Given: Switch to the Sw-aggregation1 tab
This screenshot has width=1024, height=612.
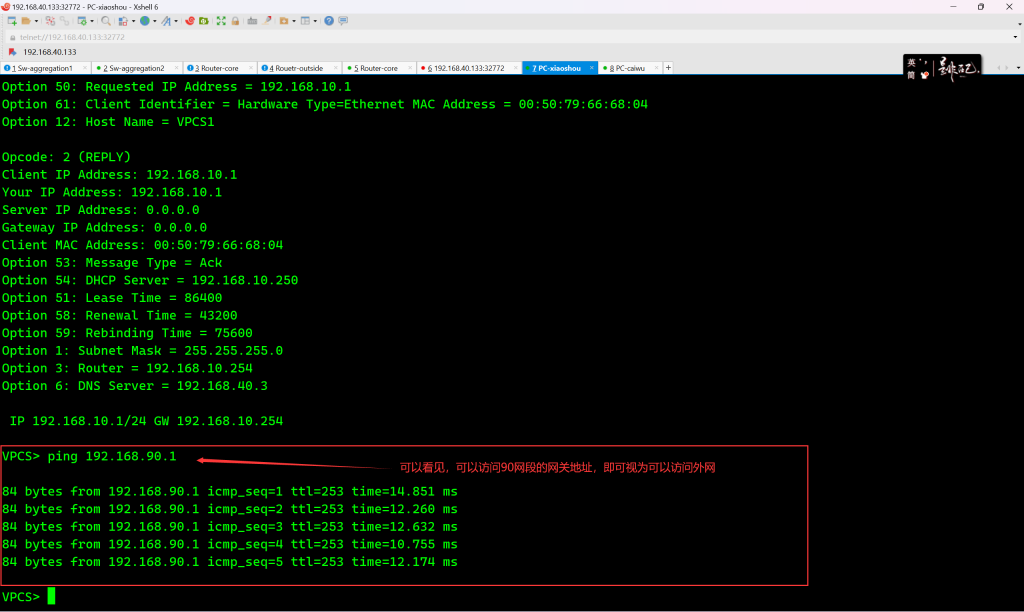Looking at the screenshot, I should pos(42,68).
